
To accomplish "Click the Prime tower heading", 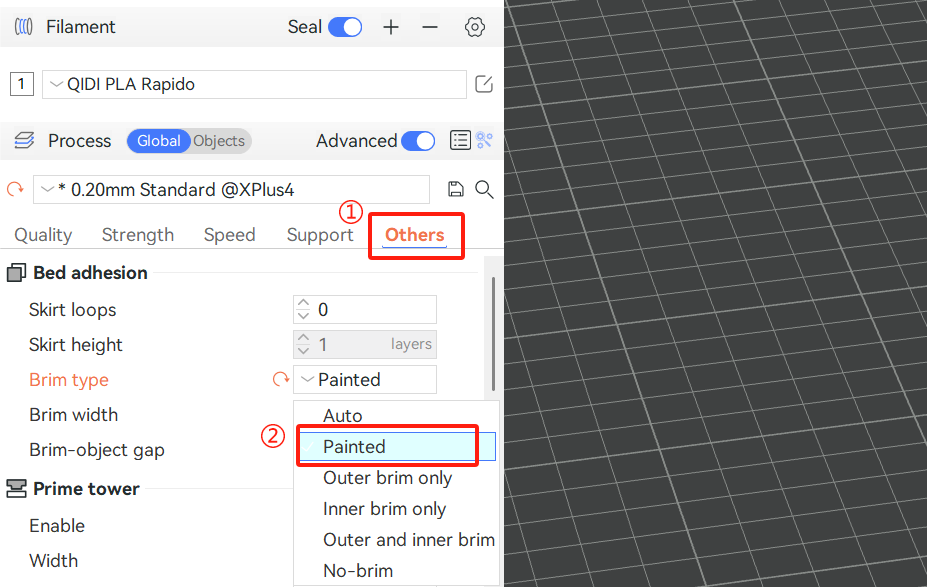I will coord(86,489).
